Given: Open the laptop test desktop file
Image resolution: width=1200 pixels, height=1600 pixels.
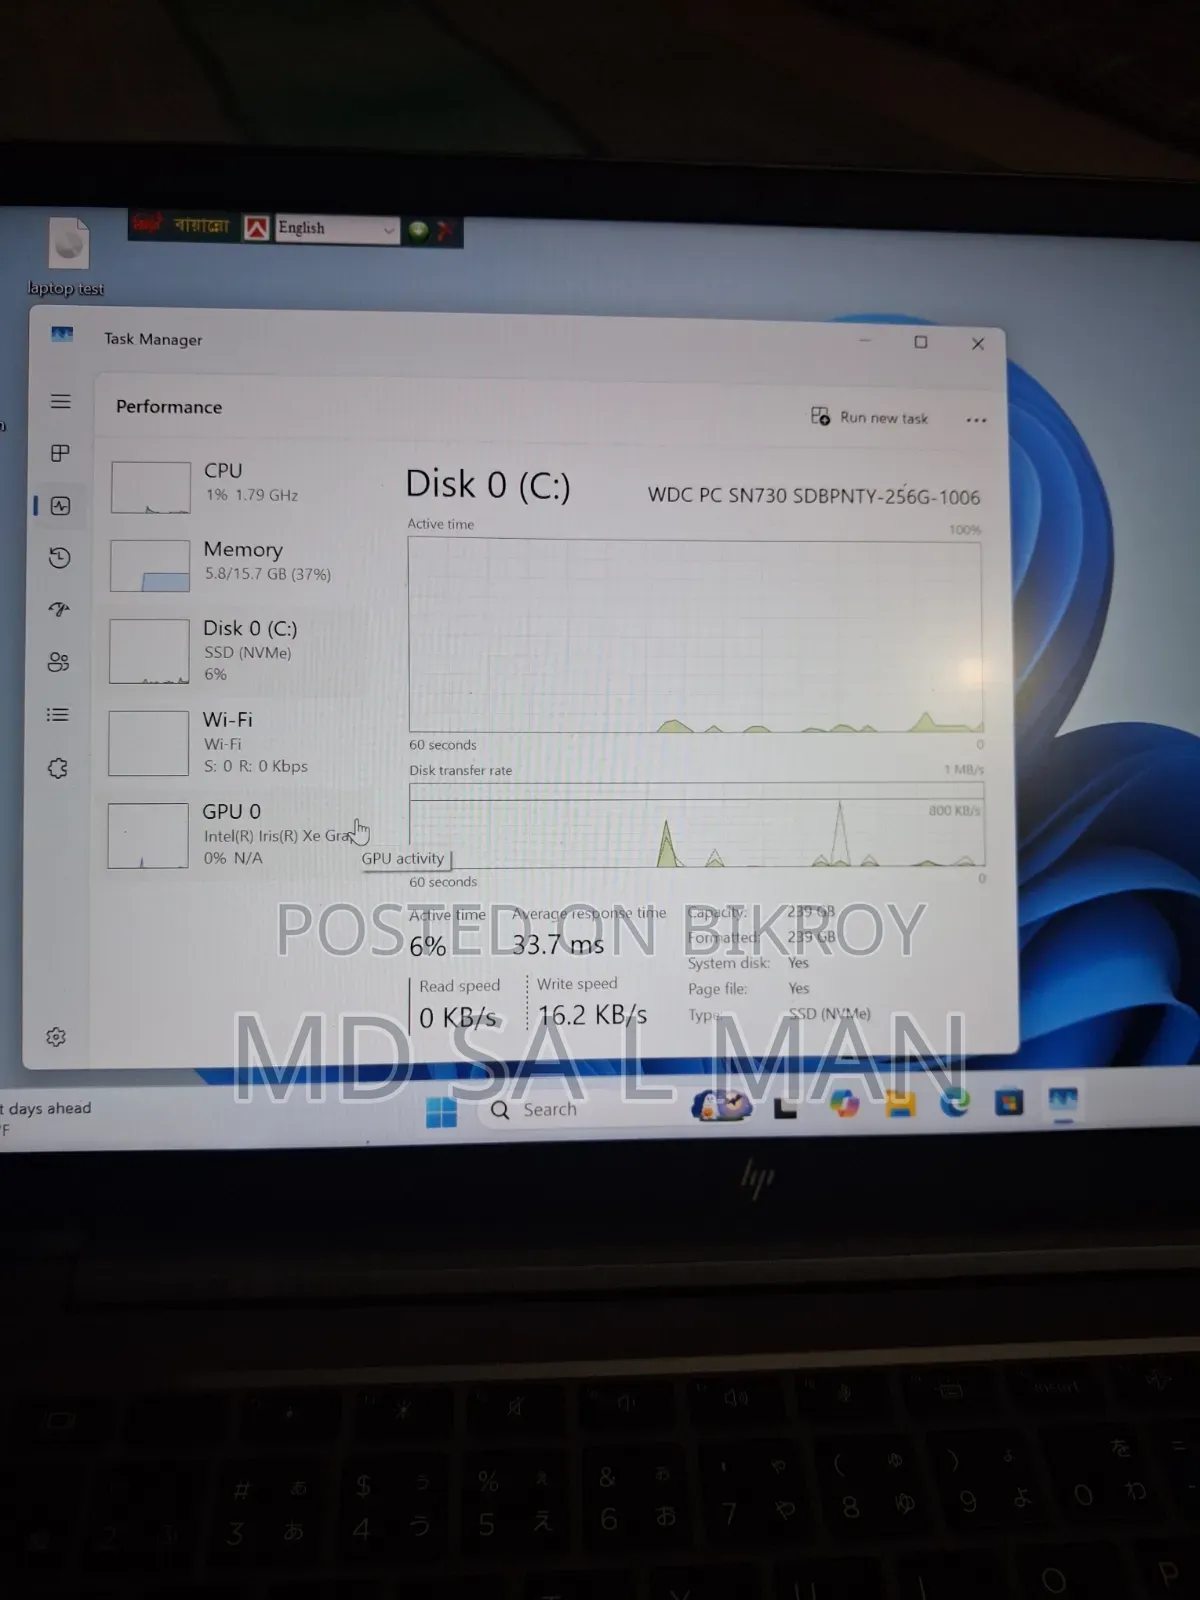Looking at the screenshot, I should point(68,257).
